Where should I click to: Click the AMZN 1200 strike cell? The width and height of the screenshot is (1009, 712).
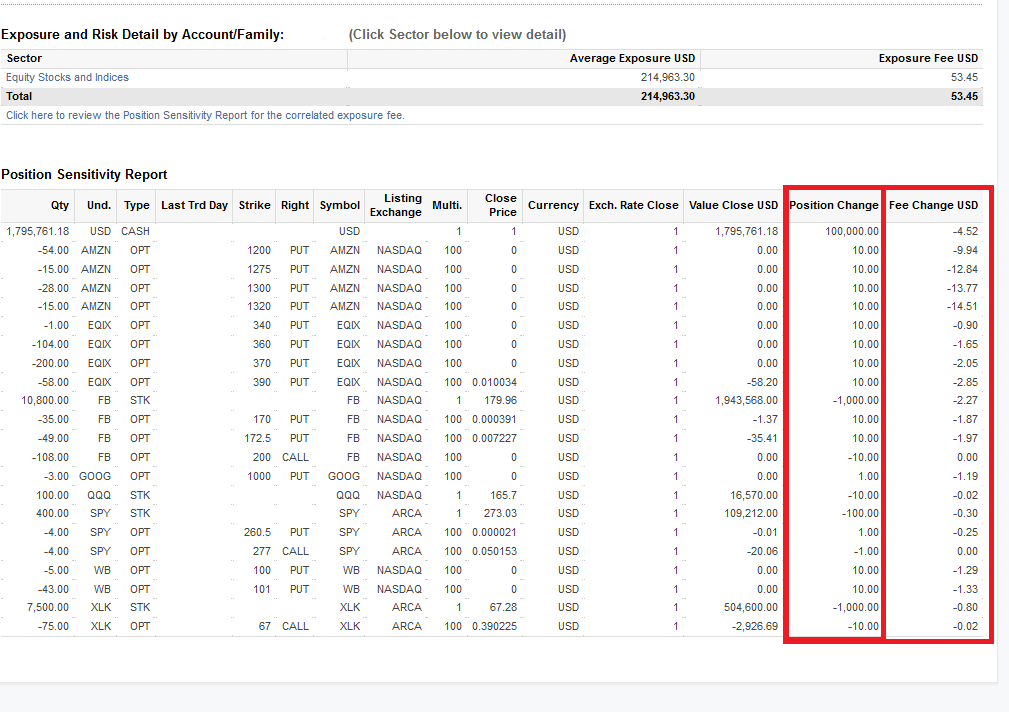pyautogui.click(x=259, y=250)
